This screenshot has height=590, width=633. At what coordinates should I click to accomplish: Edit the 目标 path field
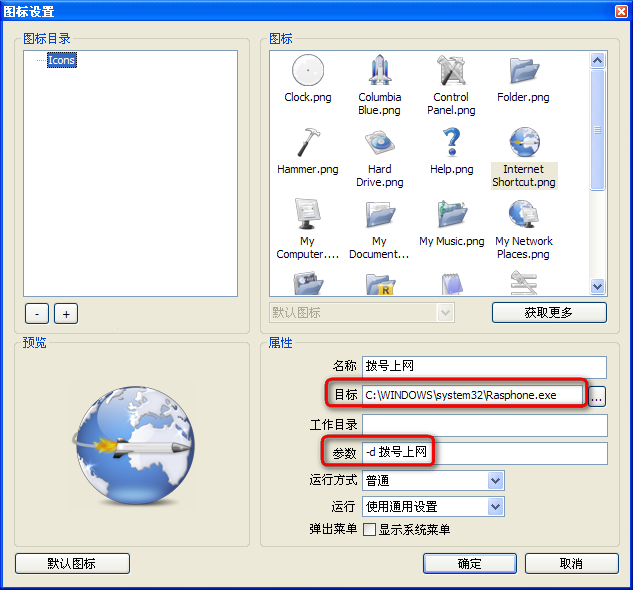[x=473, y=395]
